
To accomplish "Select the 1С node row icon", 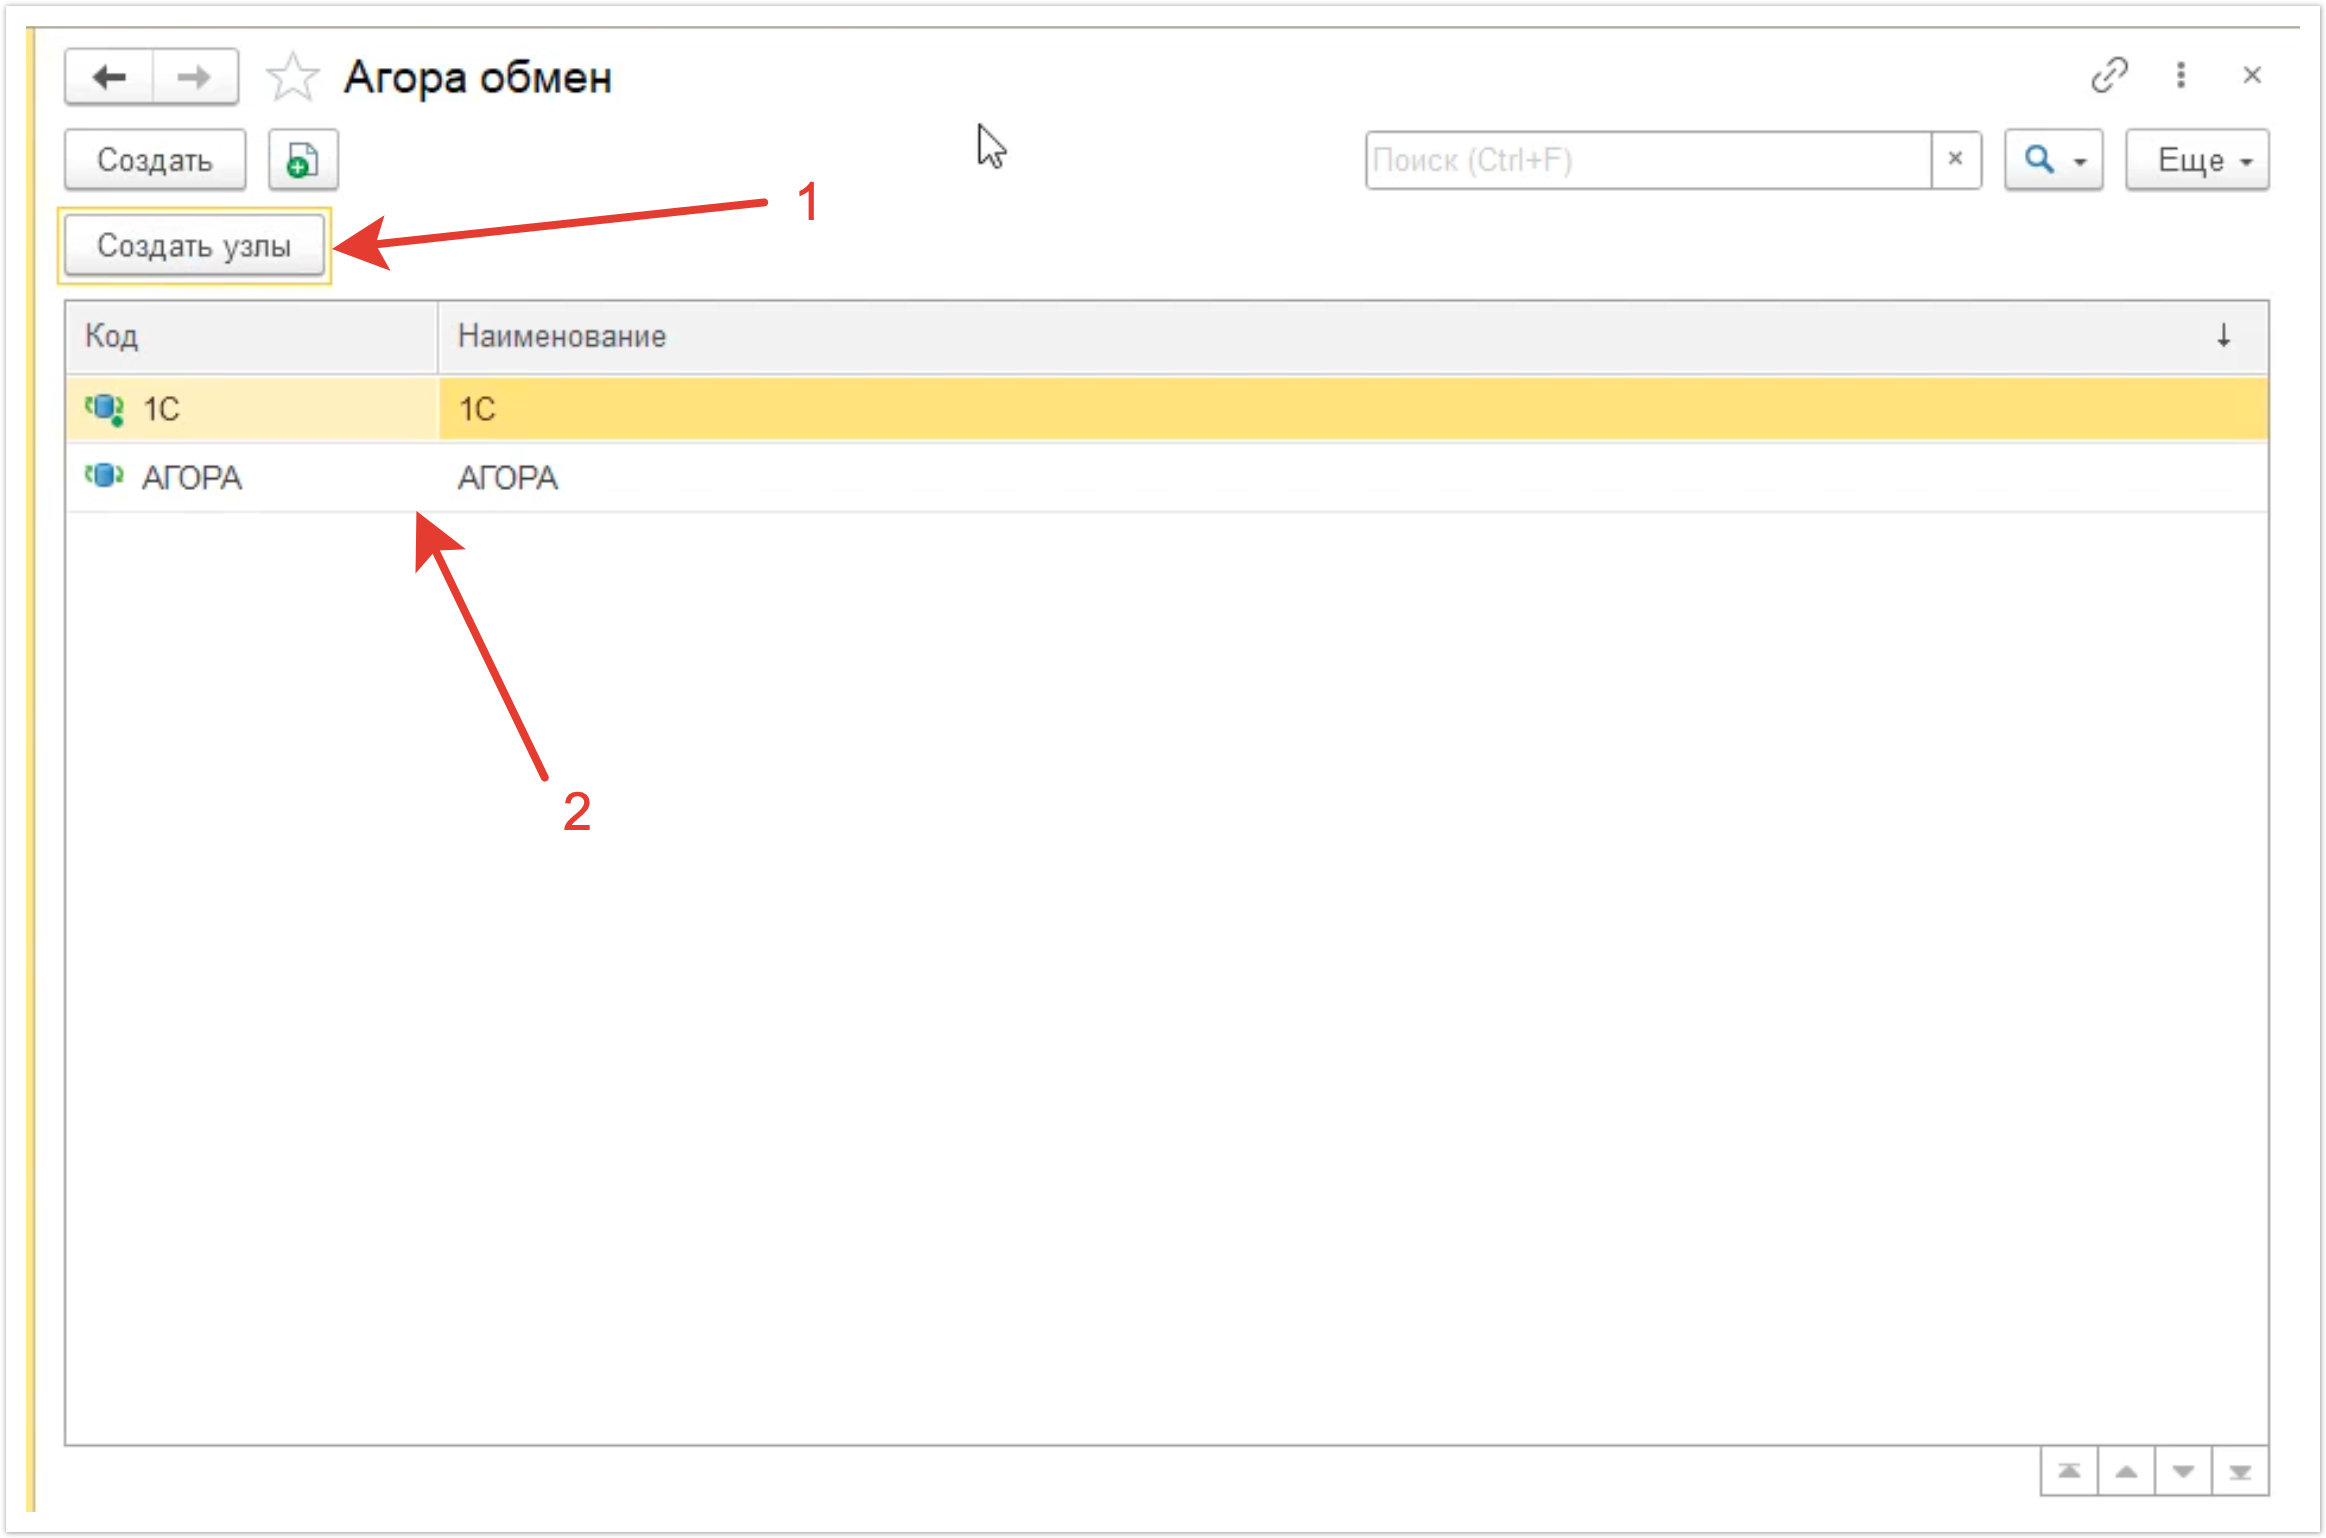I will (x=104, y=409).
